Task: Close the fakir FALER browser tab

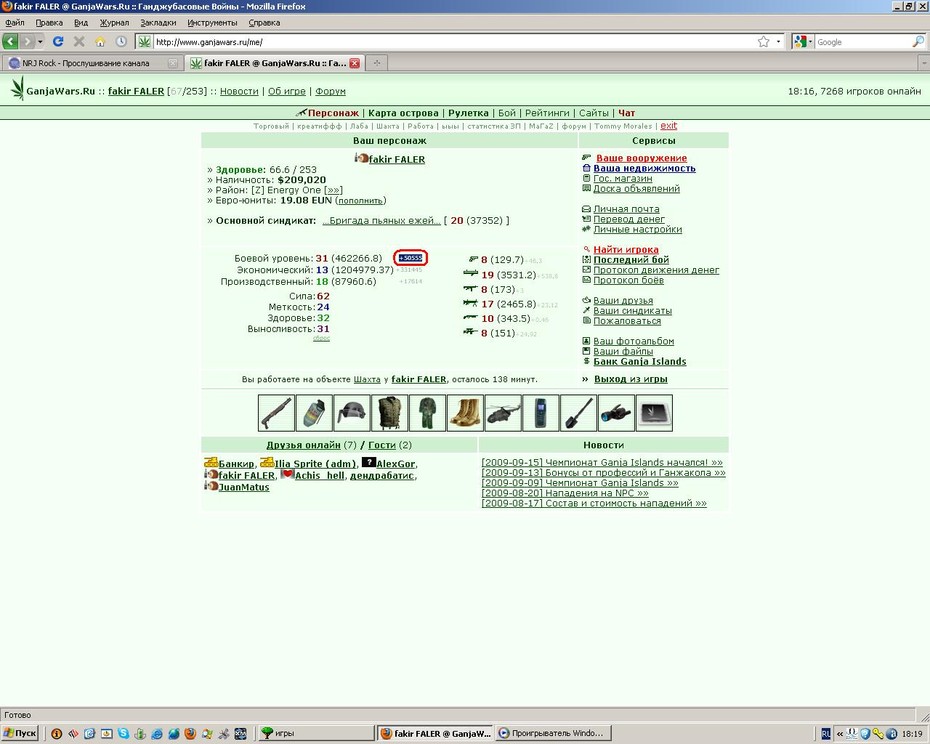Action: coord(355,63)
